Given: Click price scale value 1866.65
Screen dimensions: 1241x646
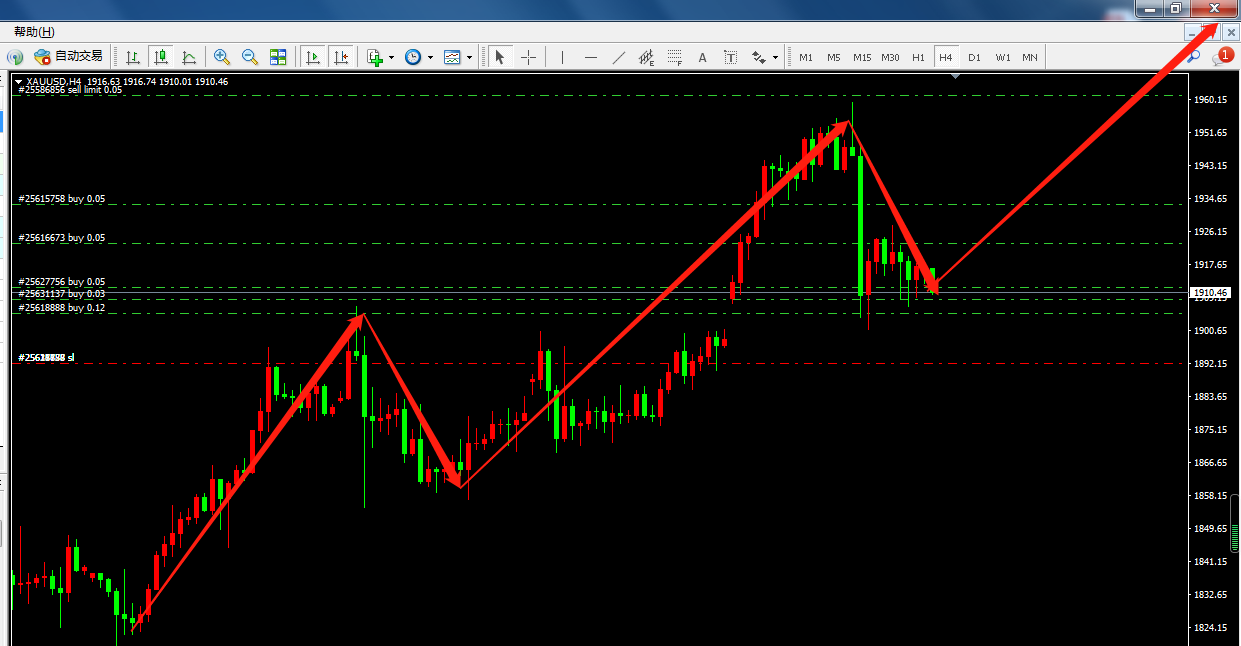Looking at the screenshot, I should [x=1211, y=463].
